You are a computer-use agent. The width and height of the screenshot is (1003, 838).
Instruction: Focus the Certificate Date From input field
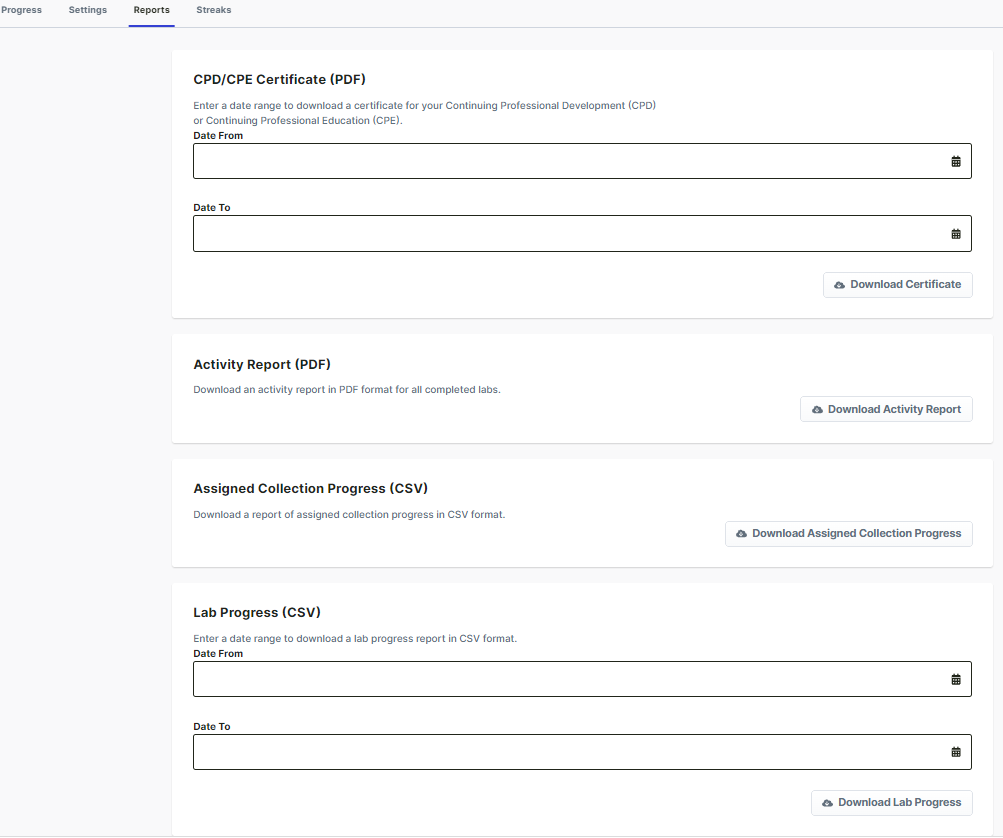point(560,161)
